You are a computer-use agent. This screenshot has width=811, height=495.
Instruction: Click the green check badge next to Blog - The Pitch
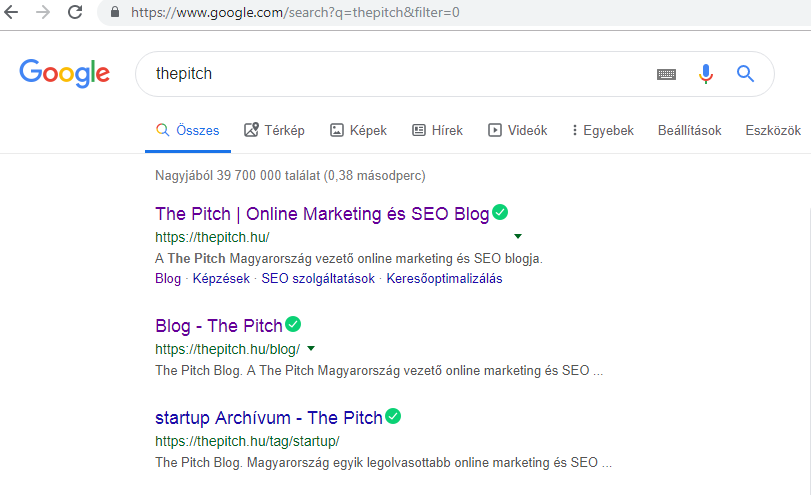[293, 324]
